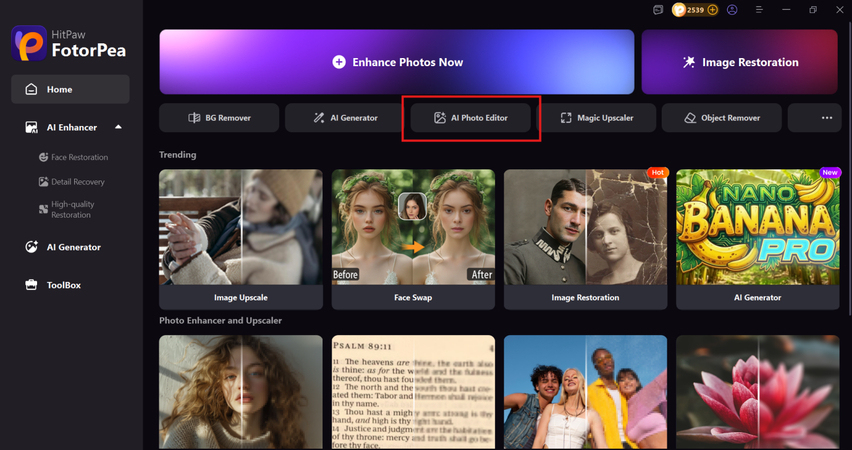
Task: Click the Trending section heading
Action: [x=178, y=155]
